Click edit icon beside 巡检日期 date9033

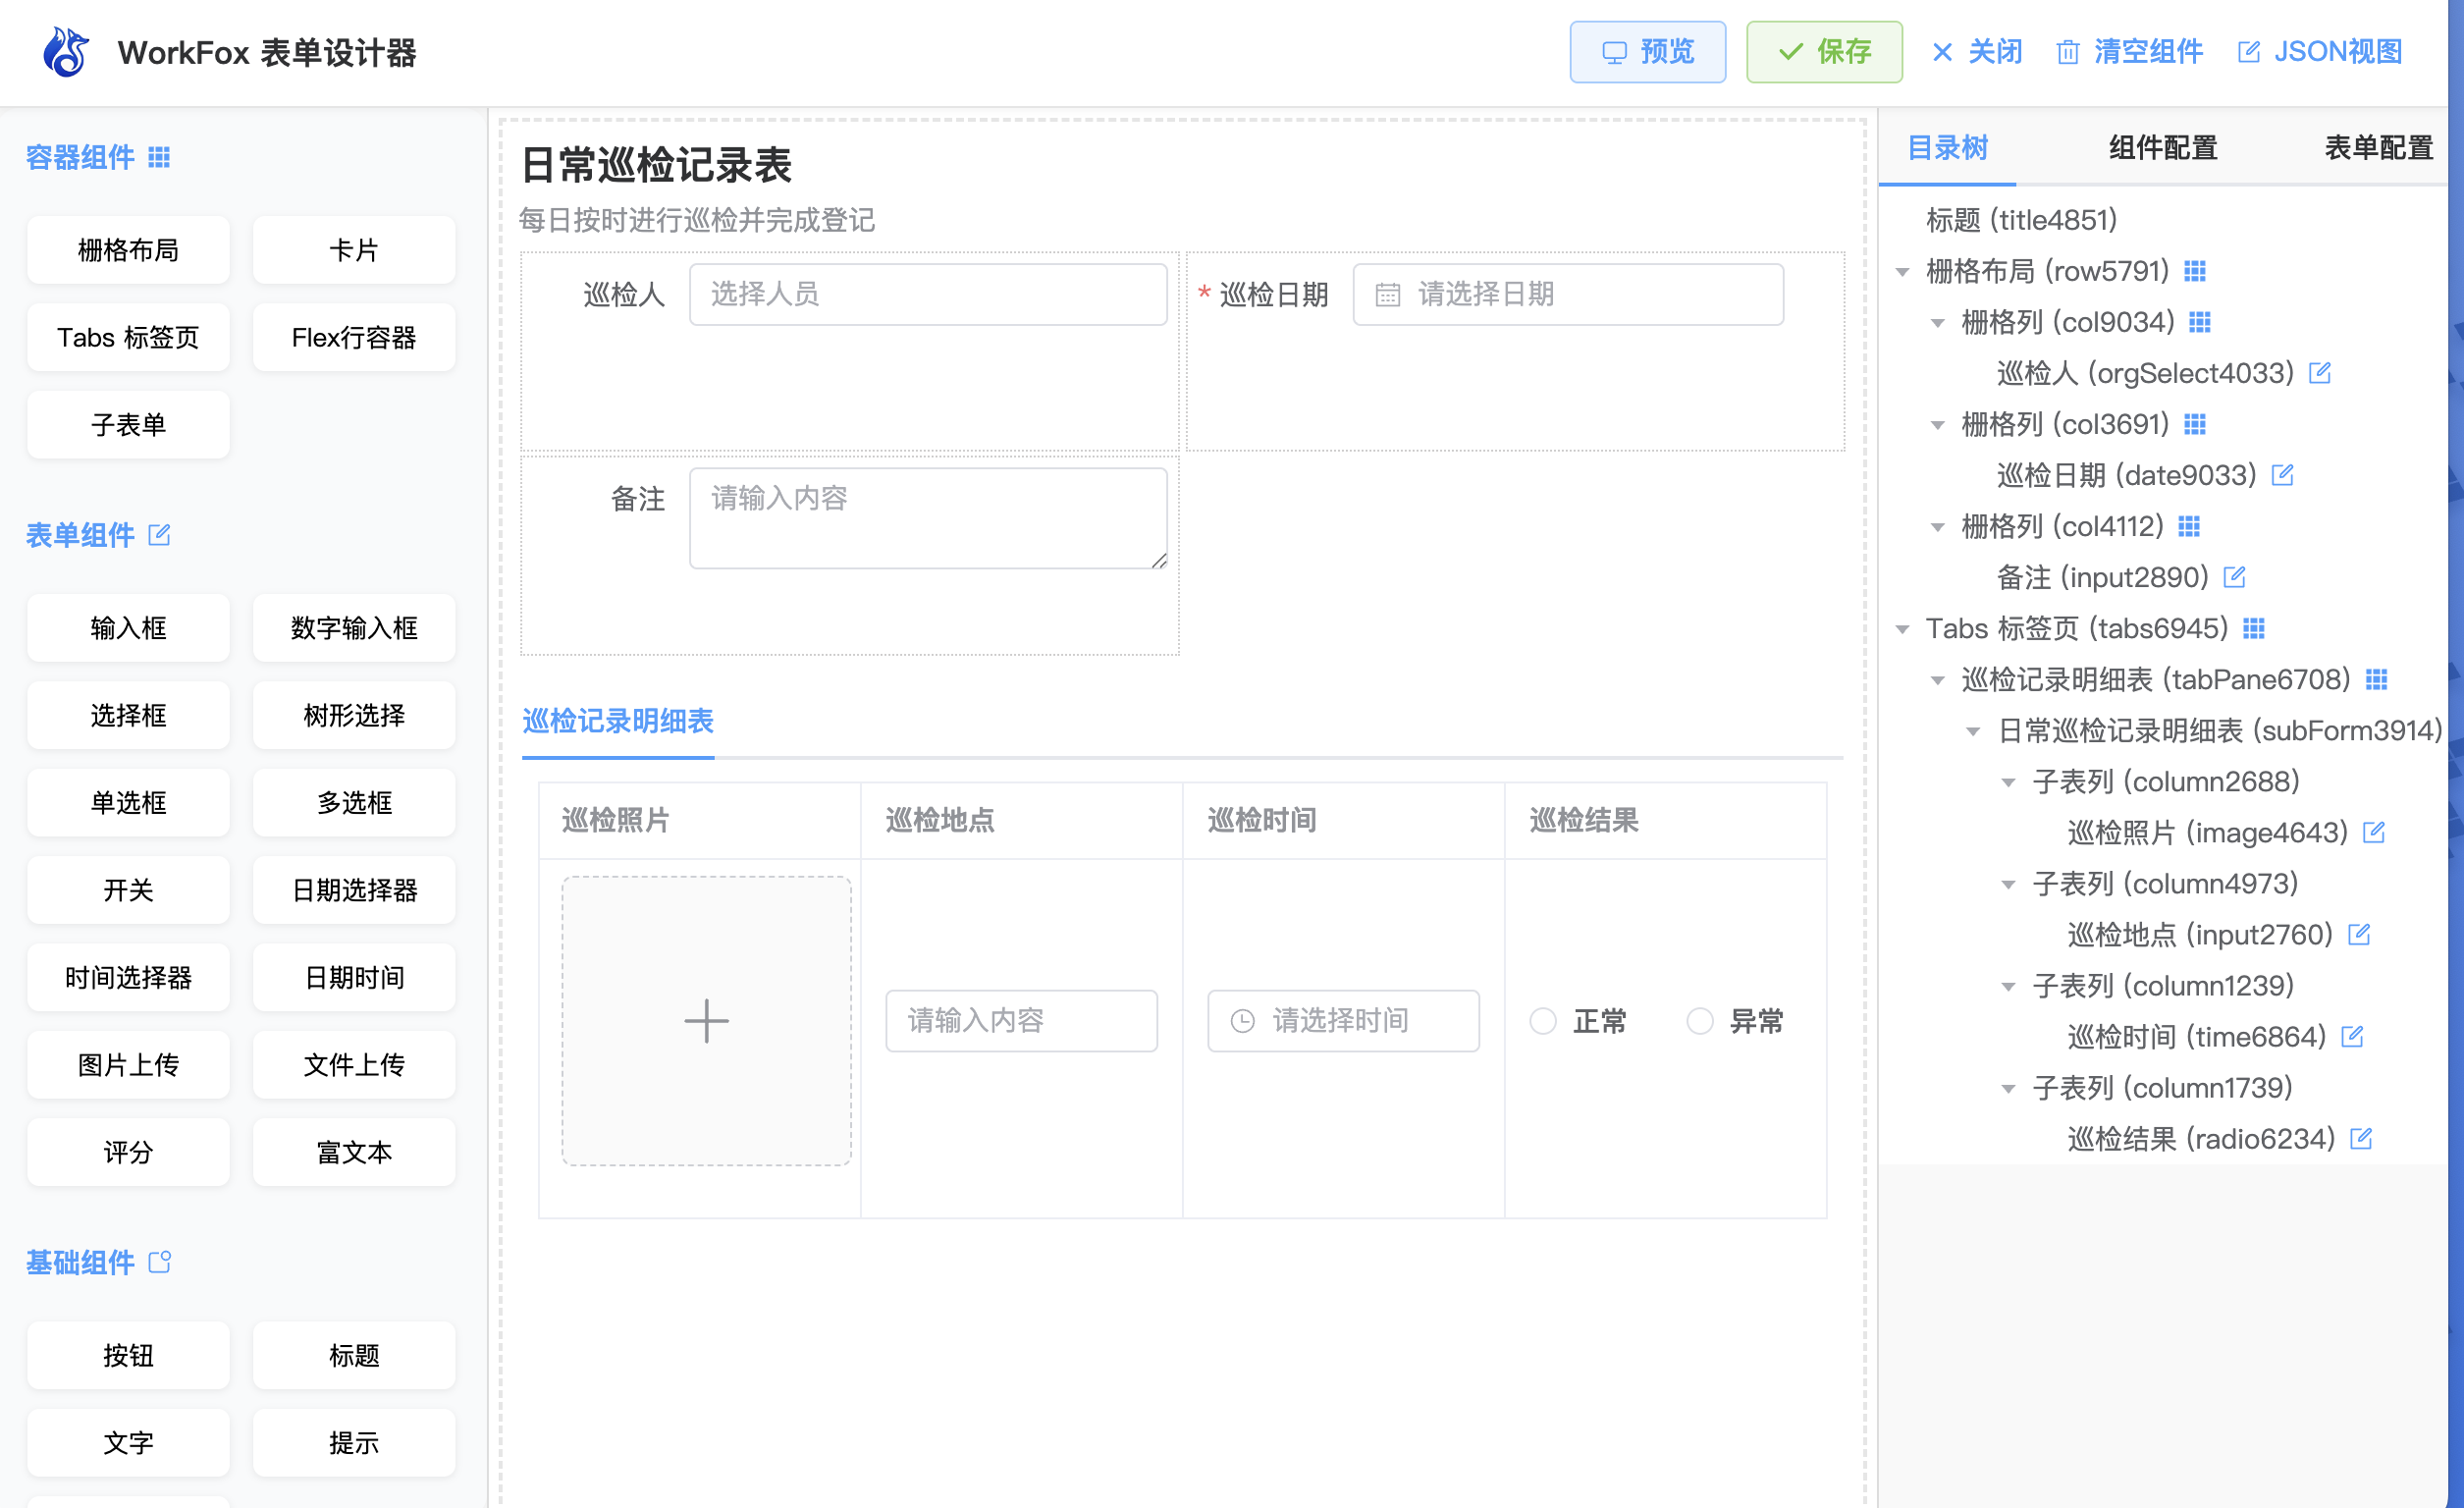pos(2282,475)
